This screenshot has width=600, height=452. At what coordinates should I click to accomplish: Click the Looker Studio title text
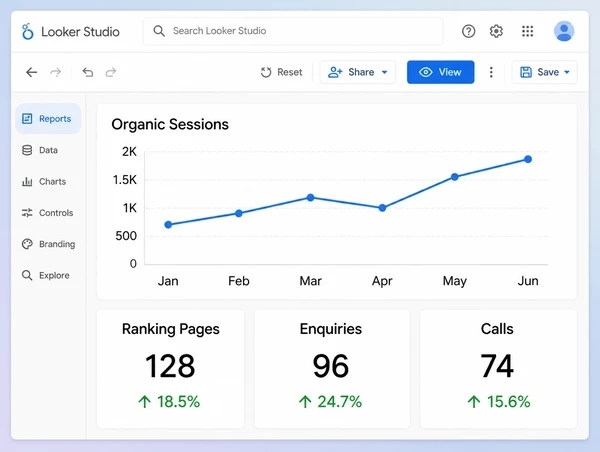click(80, 32)
